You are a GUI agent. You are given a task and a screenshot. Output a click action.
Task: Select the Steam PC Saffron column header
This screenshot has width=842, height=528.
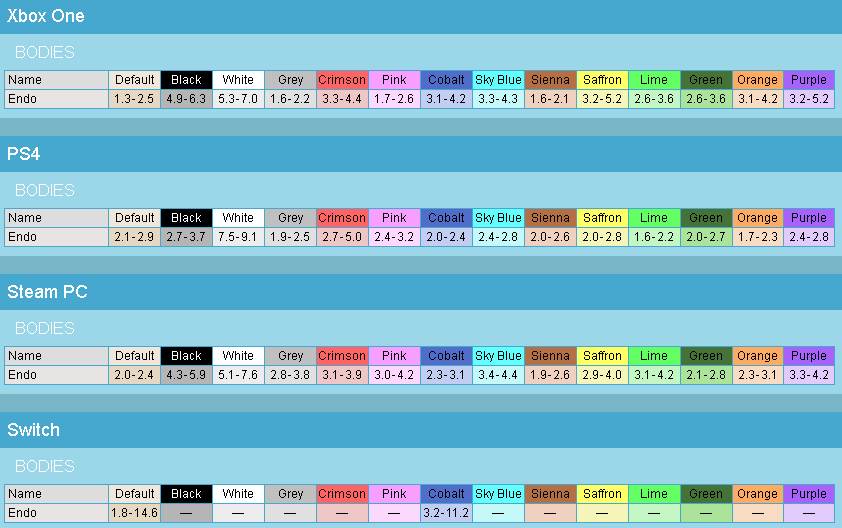(602, 356)
